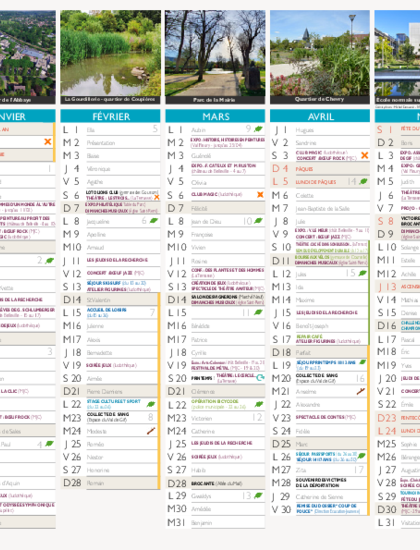Select the AVRIL month header
Image resolution: width=420 pixels, height=550 pixels.
pyautogui.click(x=320, y=116)
